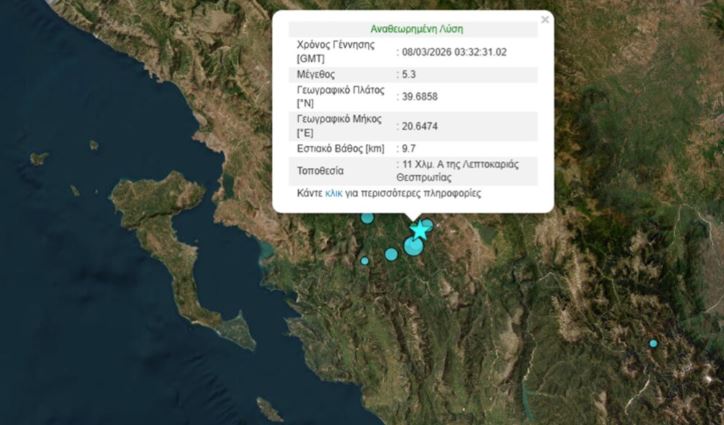Click the smallest, westernmost circle marker in the cluster

pos(365,261)
